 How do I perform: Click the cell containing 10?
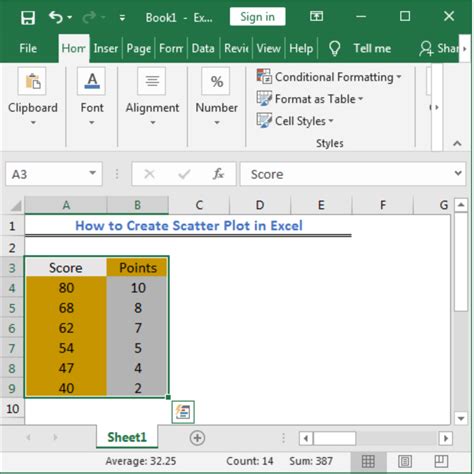click(137, 288)
